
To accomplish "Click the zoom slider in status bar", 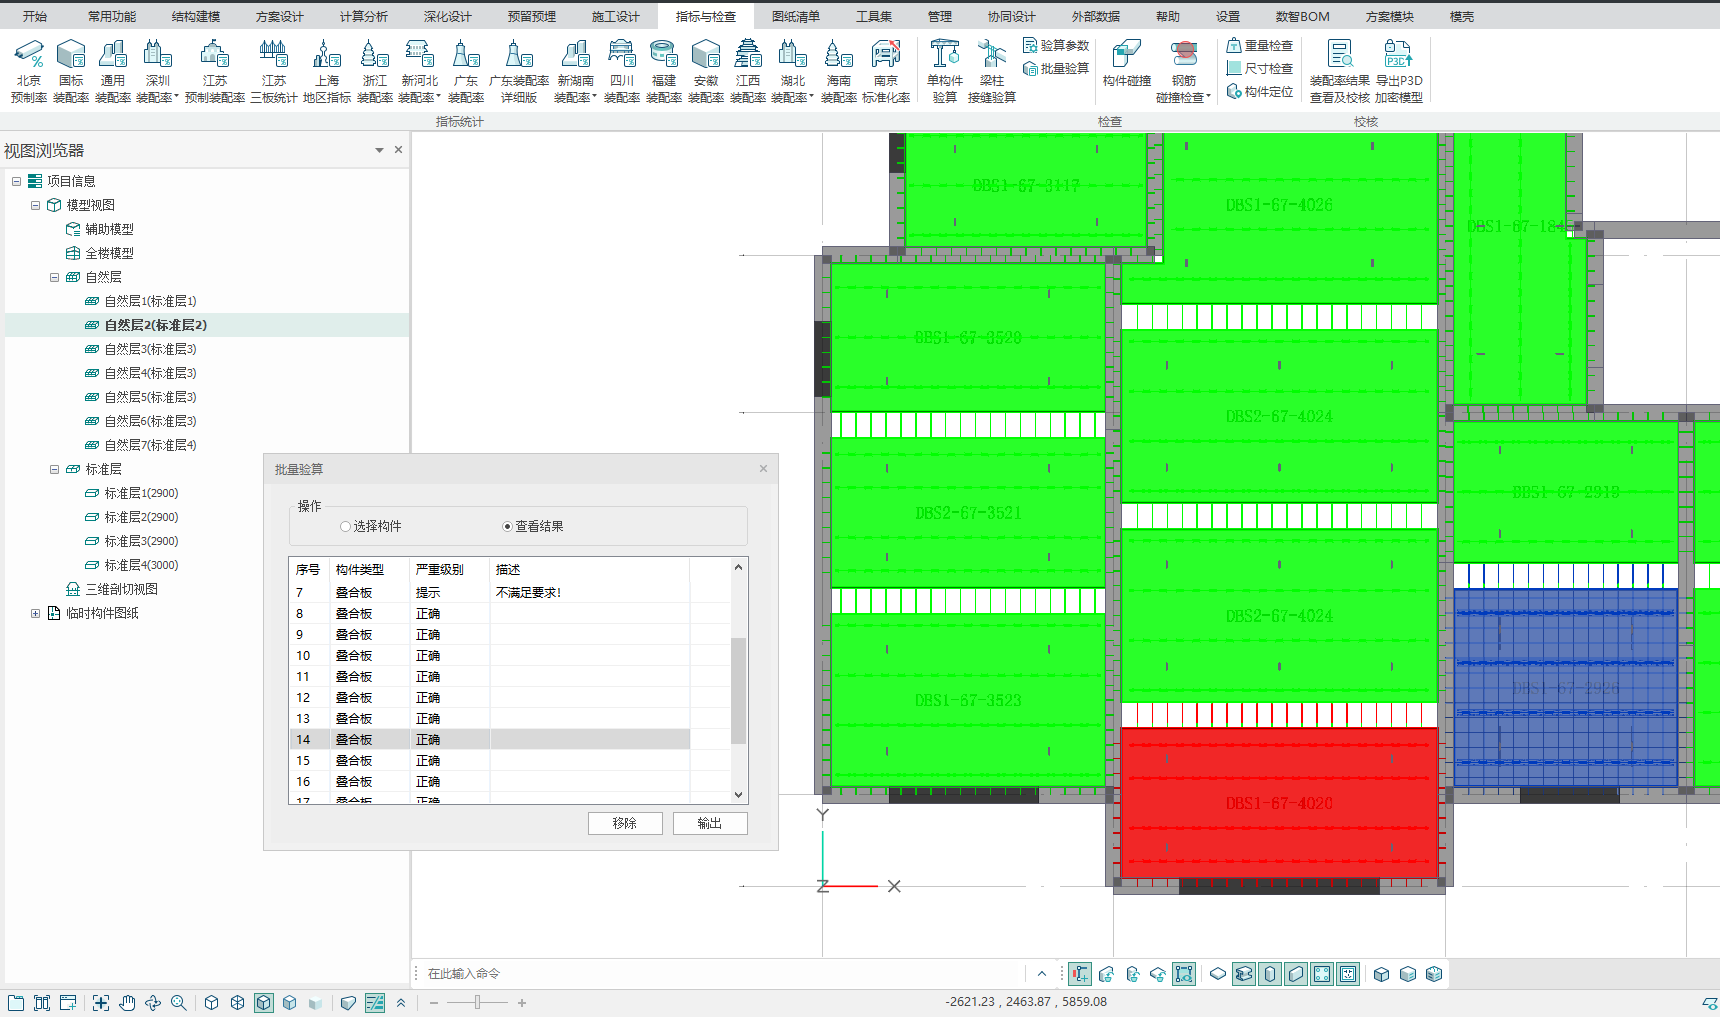I will coord(478,1002).
